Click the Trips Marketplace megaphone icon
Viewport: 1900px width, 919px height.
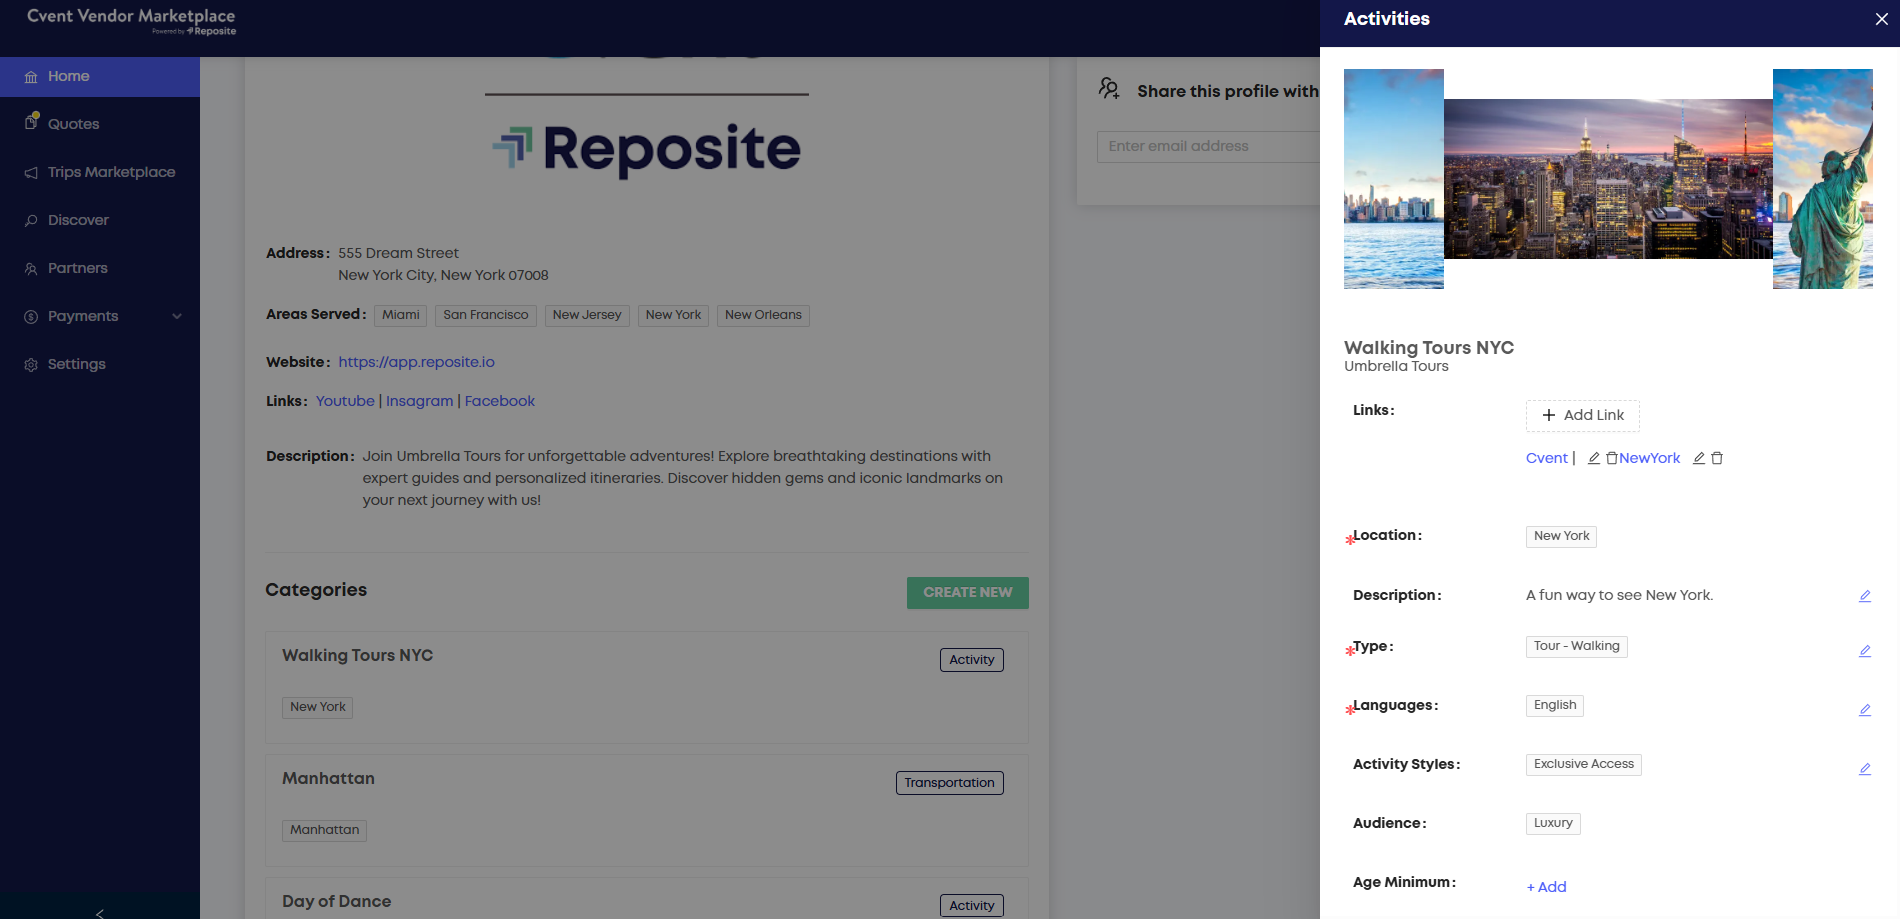tap(31, 173)
